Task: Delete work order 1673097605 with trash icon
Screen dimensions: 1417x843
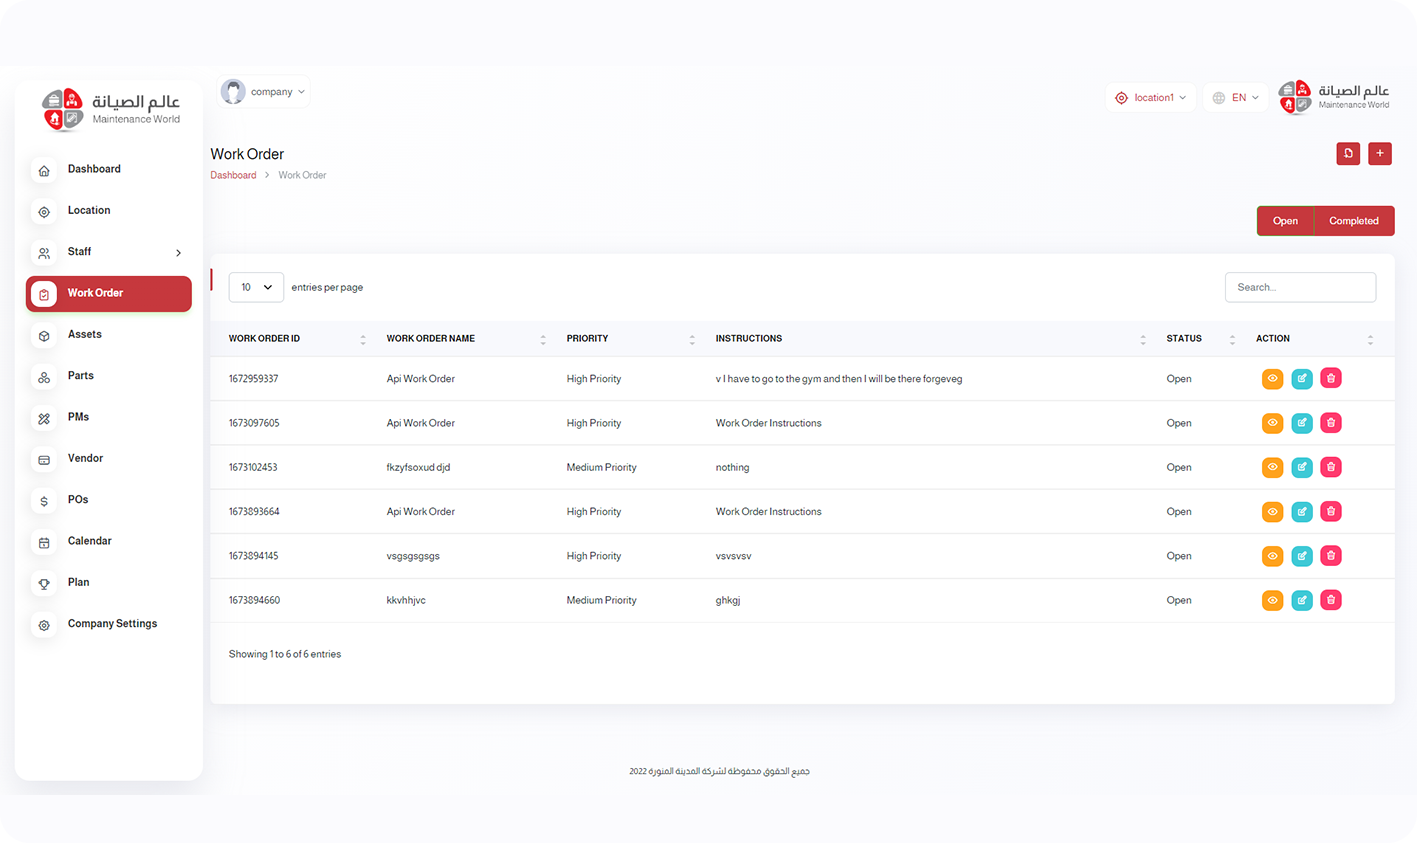Action: (1330, 423)
